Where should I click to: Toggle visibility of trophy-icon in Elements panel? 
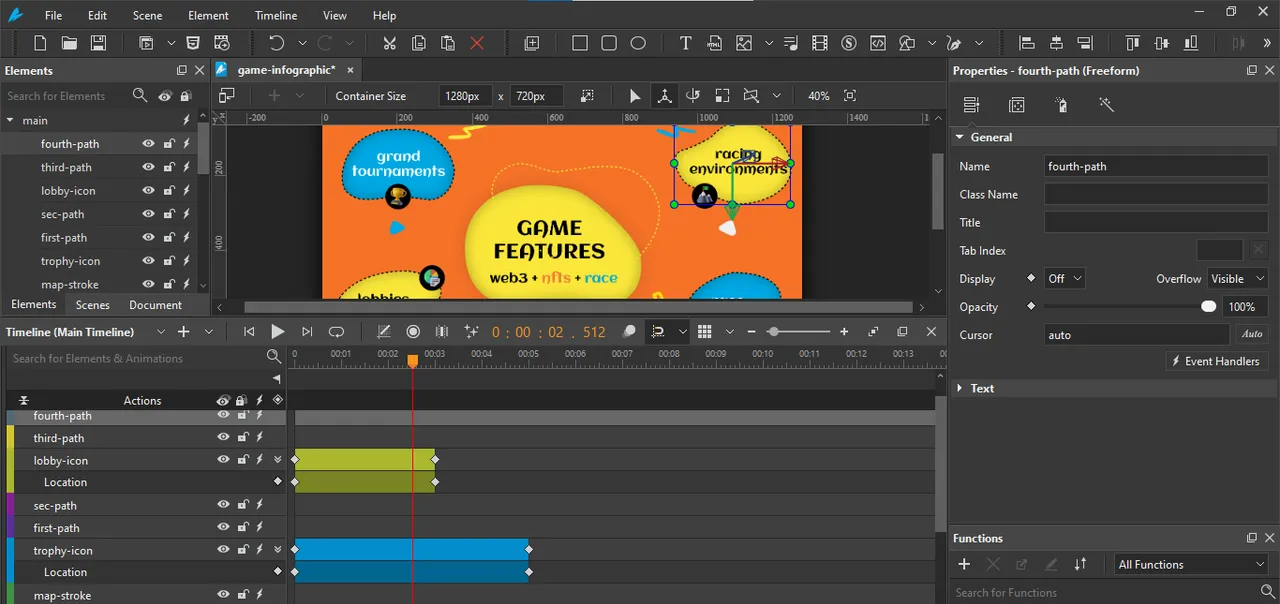(148, 261)
